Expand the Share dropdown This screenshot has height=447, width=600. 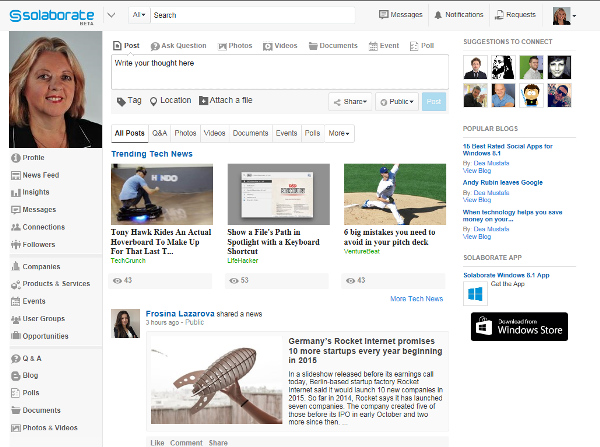349,102
